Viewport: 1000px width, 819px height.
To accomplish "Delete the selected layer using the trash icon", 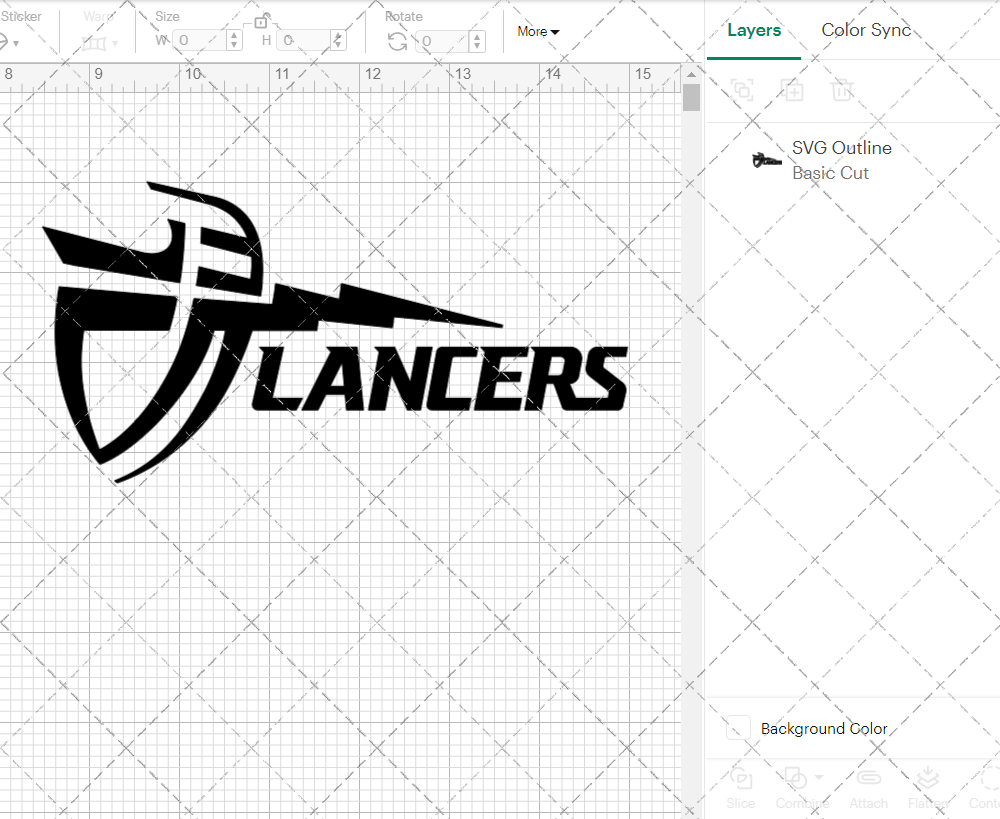I will tap(842, 90).
